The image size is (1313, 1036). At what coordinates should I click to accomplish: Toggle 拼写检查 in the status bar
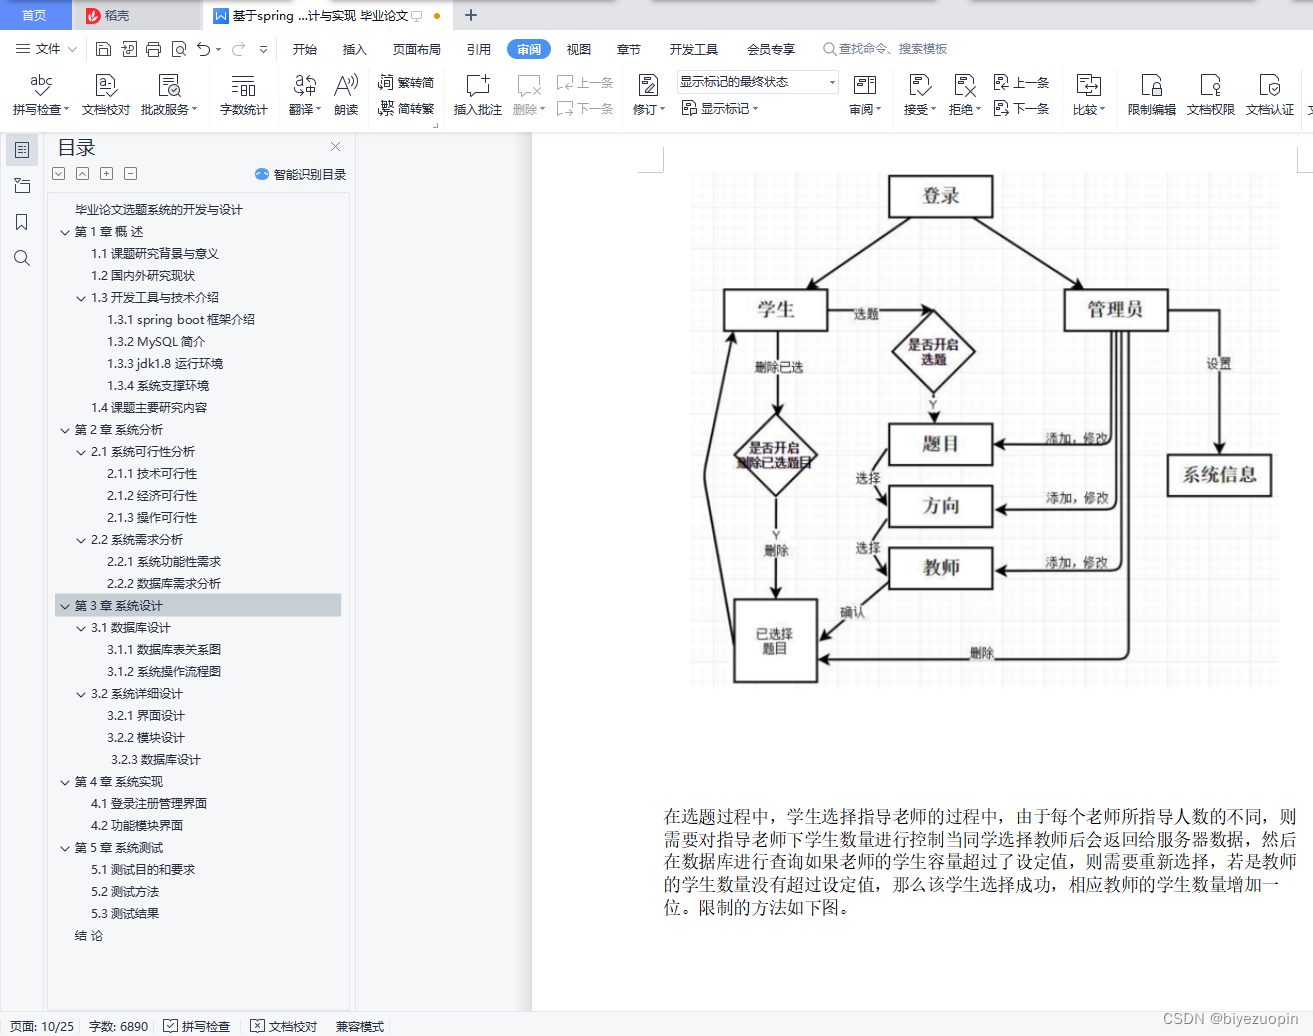coord(197,1026)
